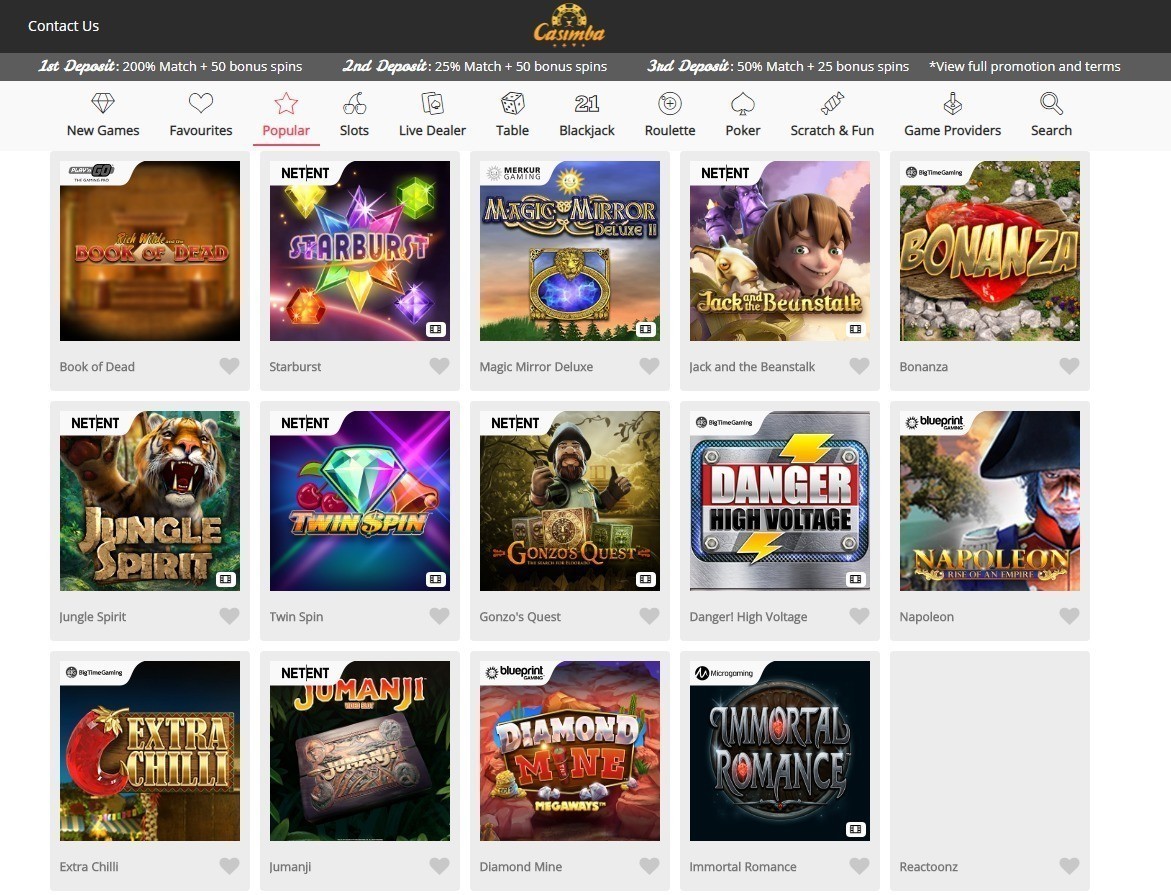This screenshot has width=1171, height=895.
Task: Toggle Magic Mirror Deluxe favourite heart
Action: [x=649, y=366]
